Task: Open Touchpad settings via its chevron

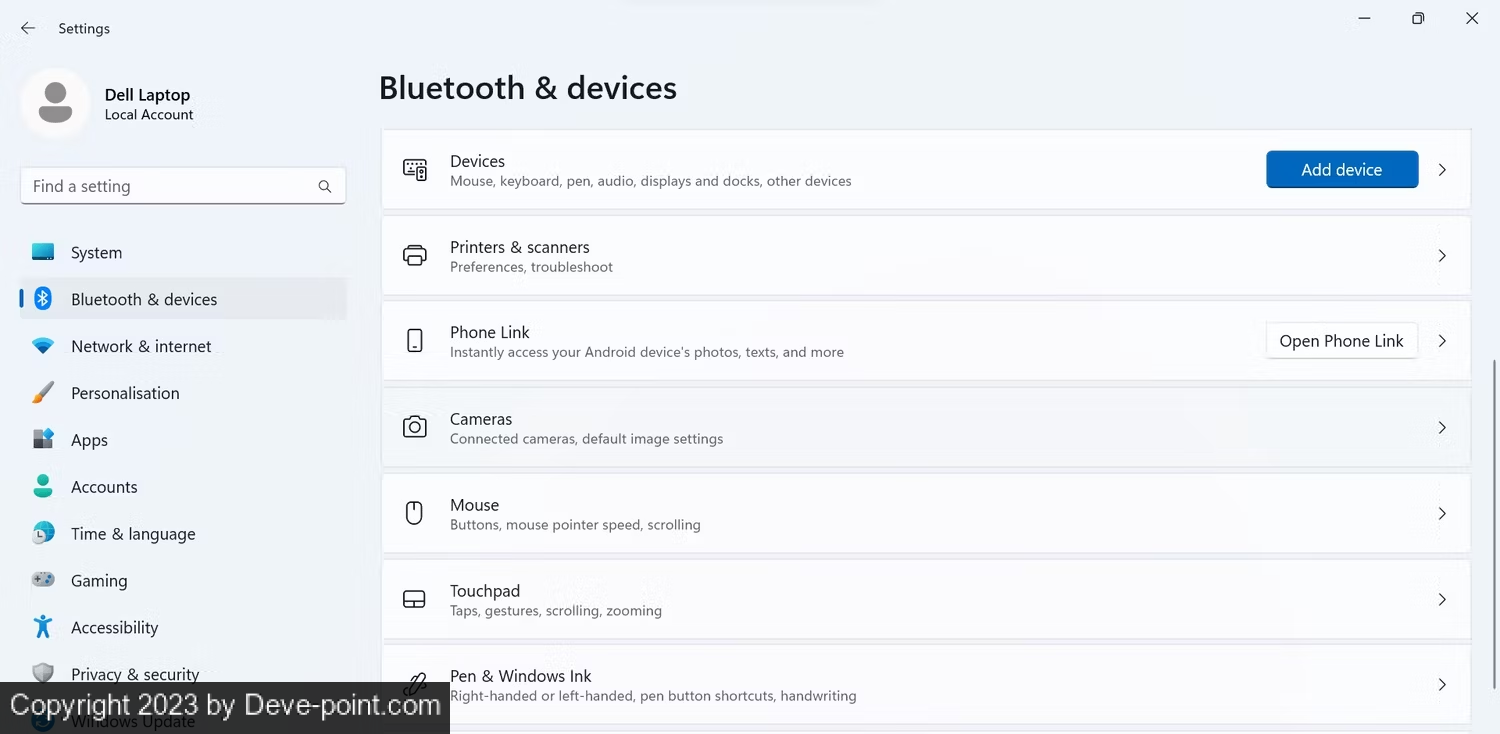Action: click(1442, 599)
